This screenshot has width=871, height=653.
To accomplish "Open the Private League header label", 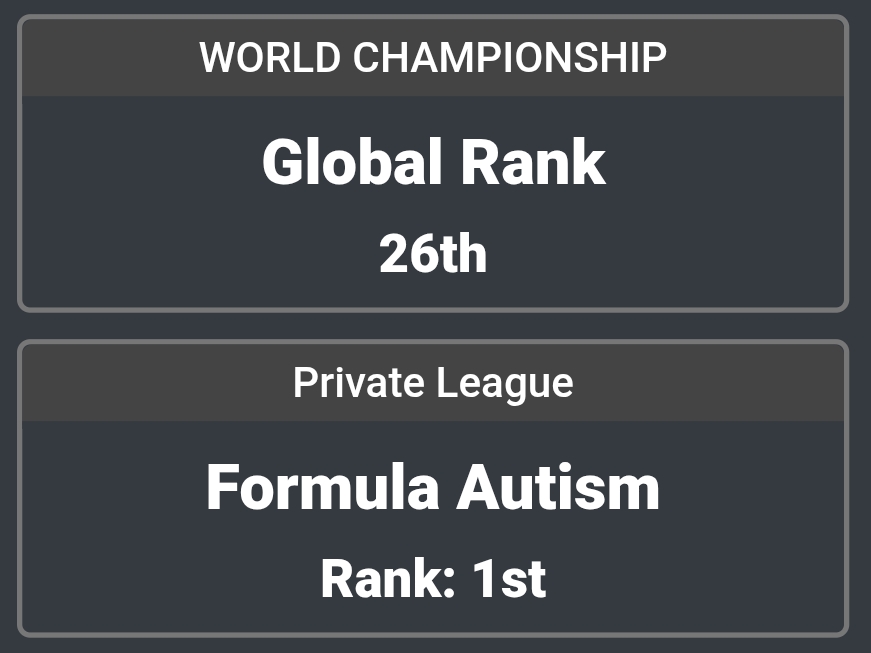I will pos(433,383).
